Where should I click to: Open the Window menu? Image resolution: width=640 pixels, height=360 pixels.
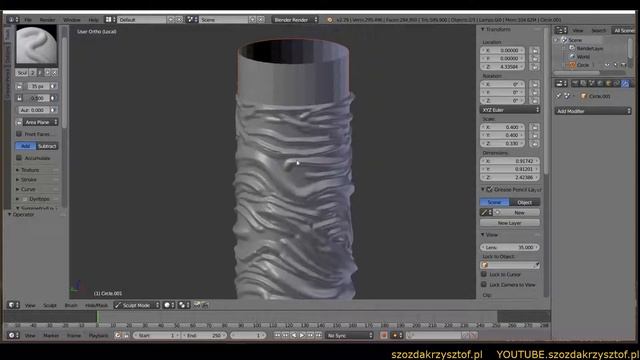coord(72,20)
